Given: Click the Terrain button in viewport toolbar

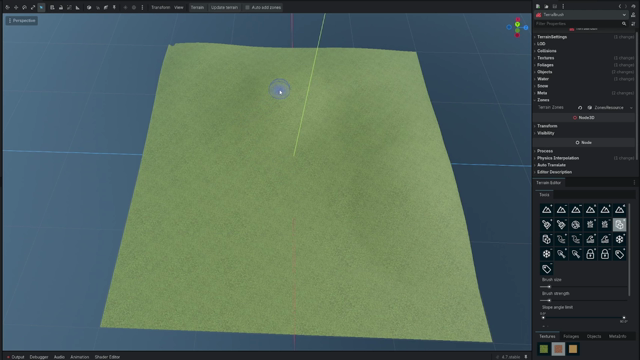Looking at the screenshot, I should pyautogui.click(x=197, y=7).
